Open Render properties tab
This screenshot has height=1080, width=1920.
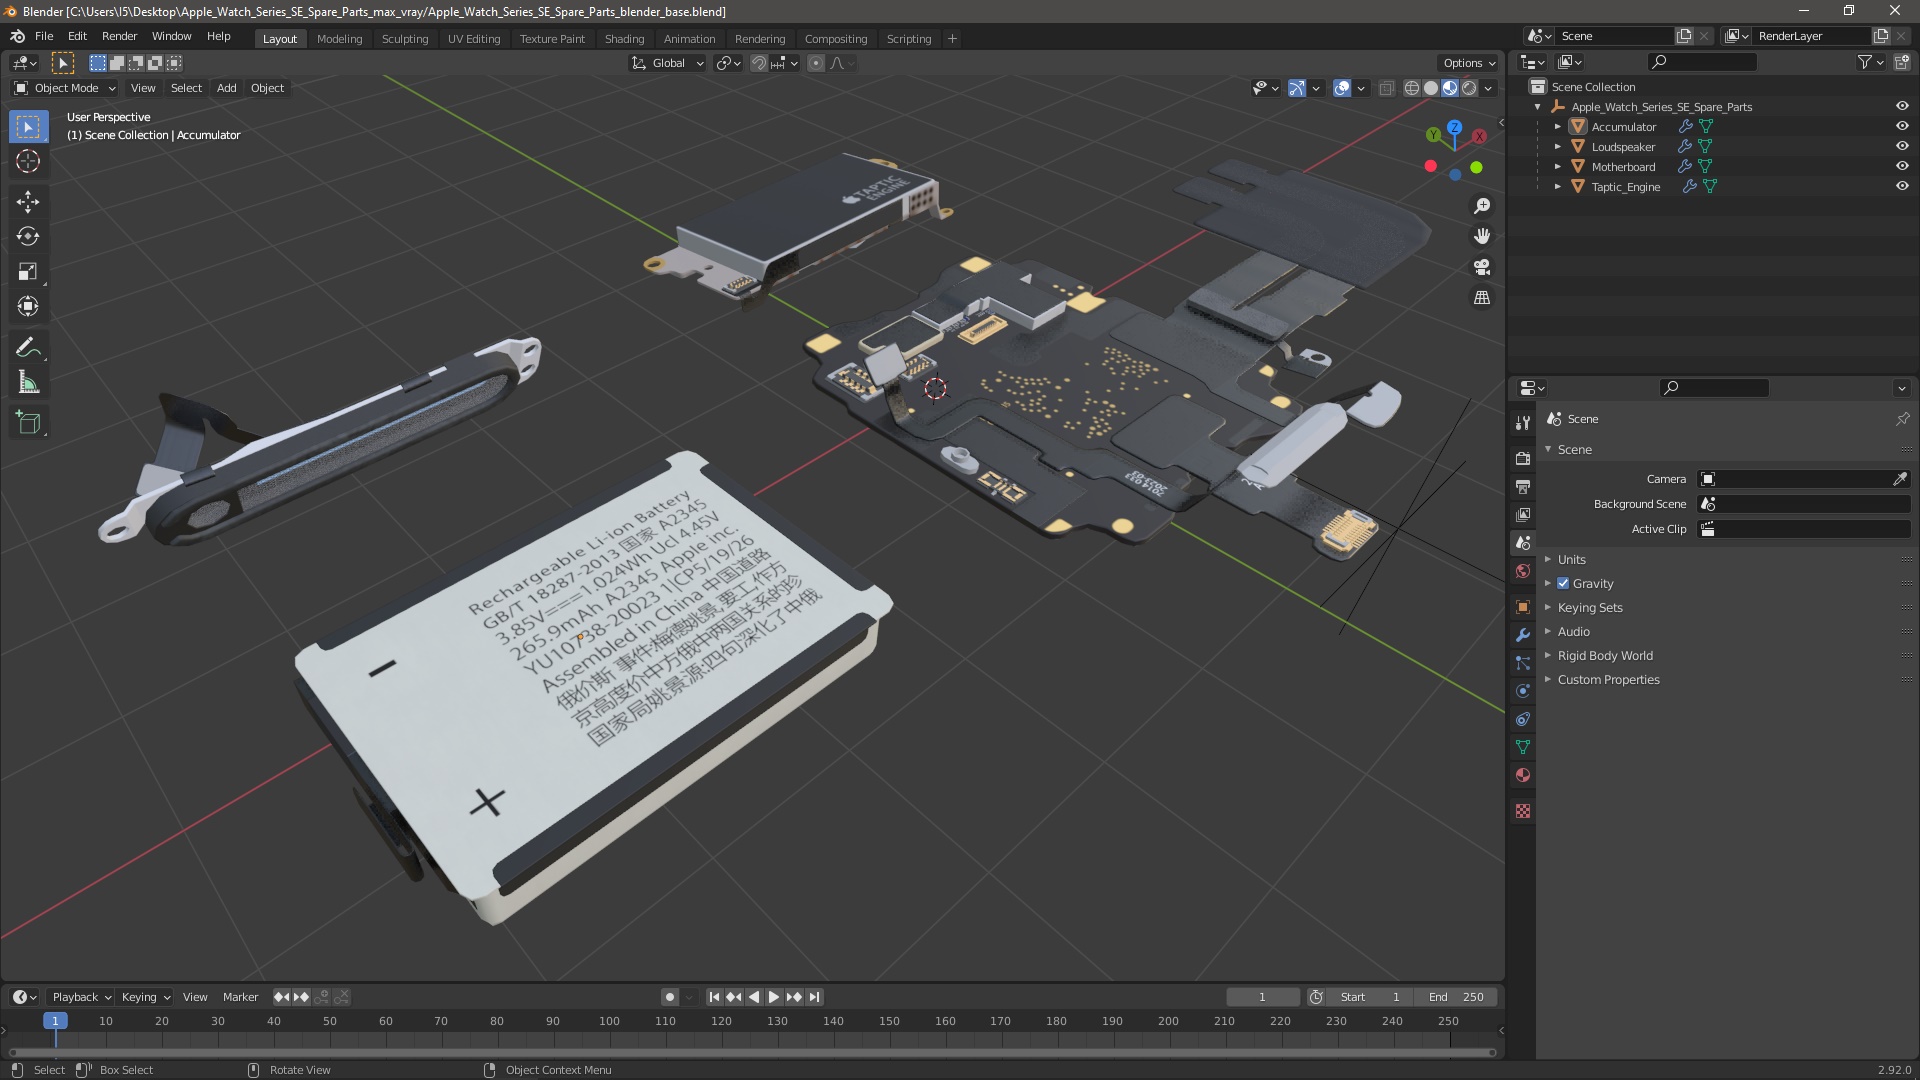(x=1523, y=458)
